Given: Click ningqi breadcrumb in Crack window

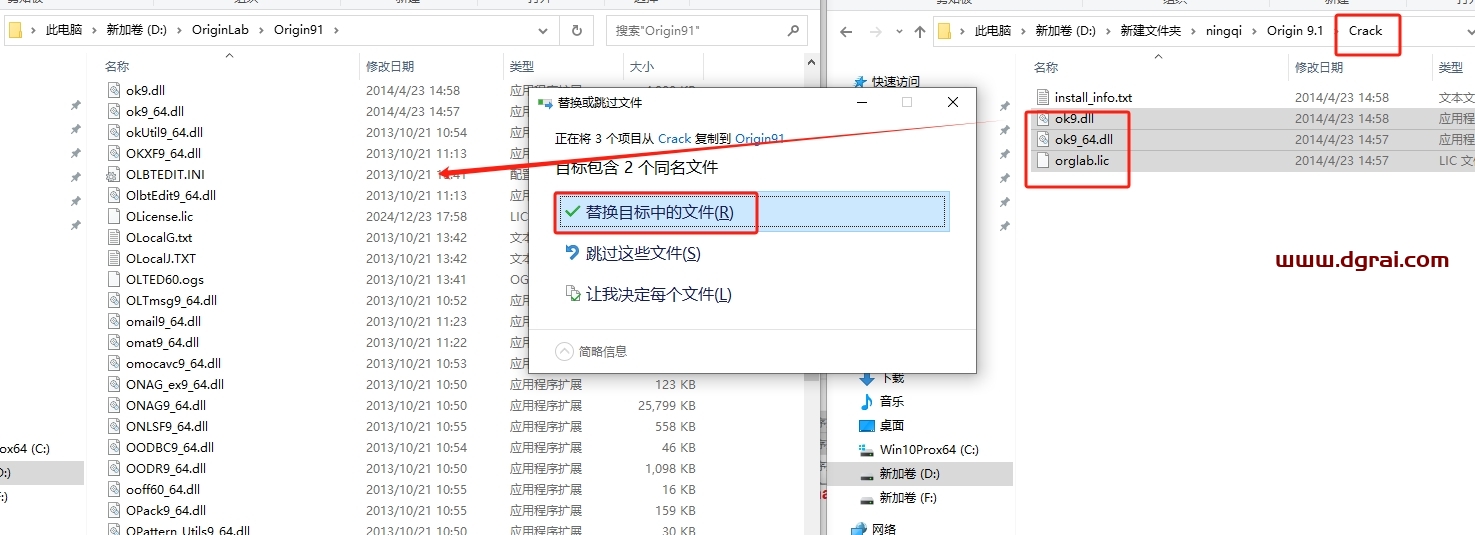Looking at the screenshot, I should (1226, 31).
